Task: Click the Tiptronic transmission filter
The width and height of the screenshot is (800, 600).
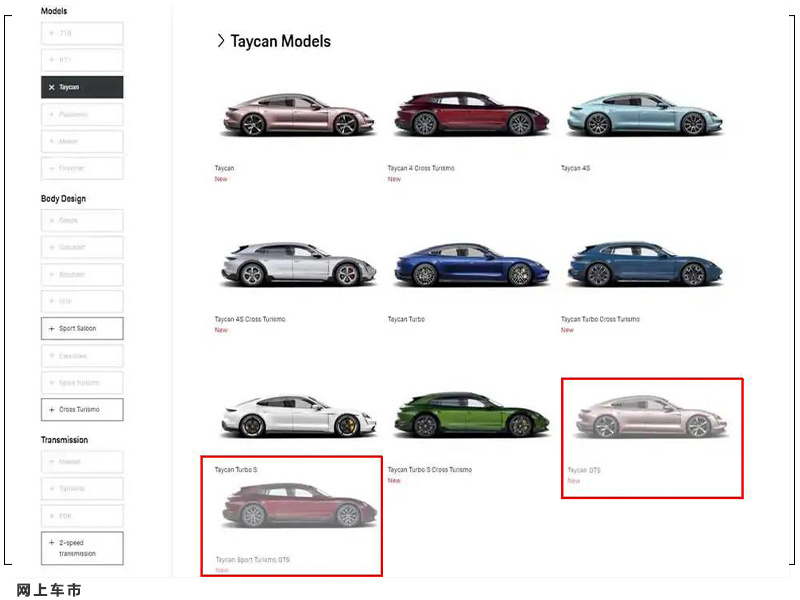Action: coord(82,489)
